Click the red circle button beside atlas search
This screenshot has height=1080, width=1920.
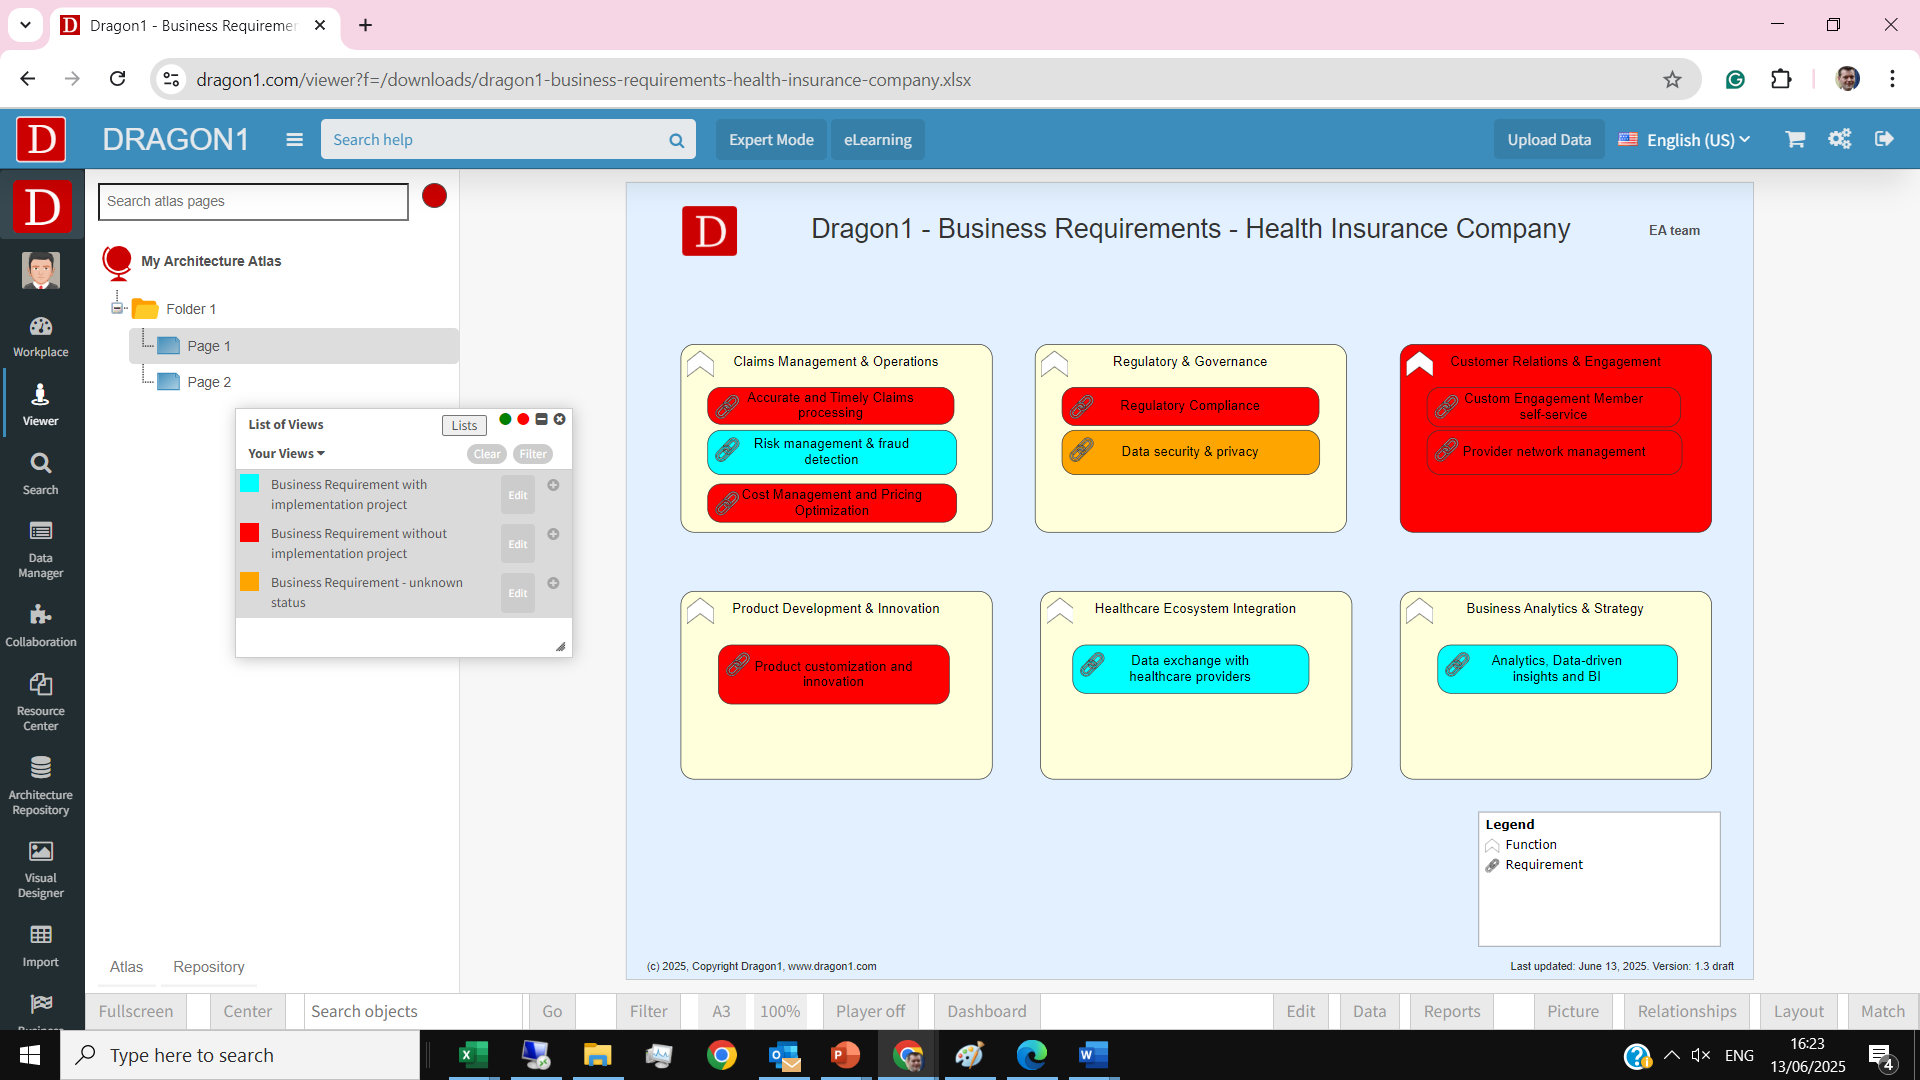pos(434,196)
